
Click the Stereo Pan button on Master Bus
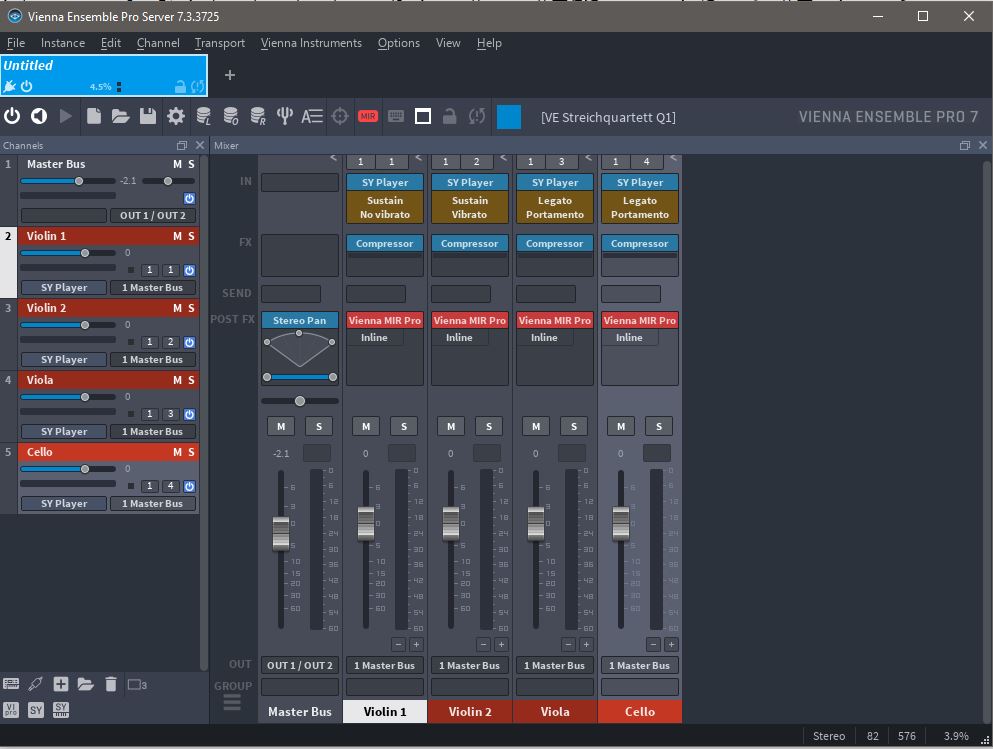300,320
